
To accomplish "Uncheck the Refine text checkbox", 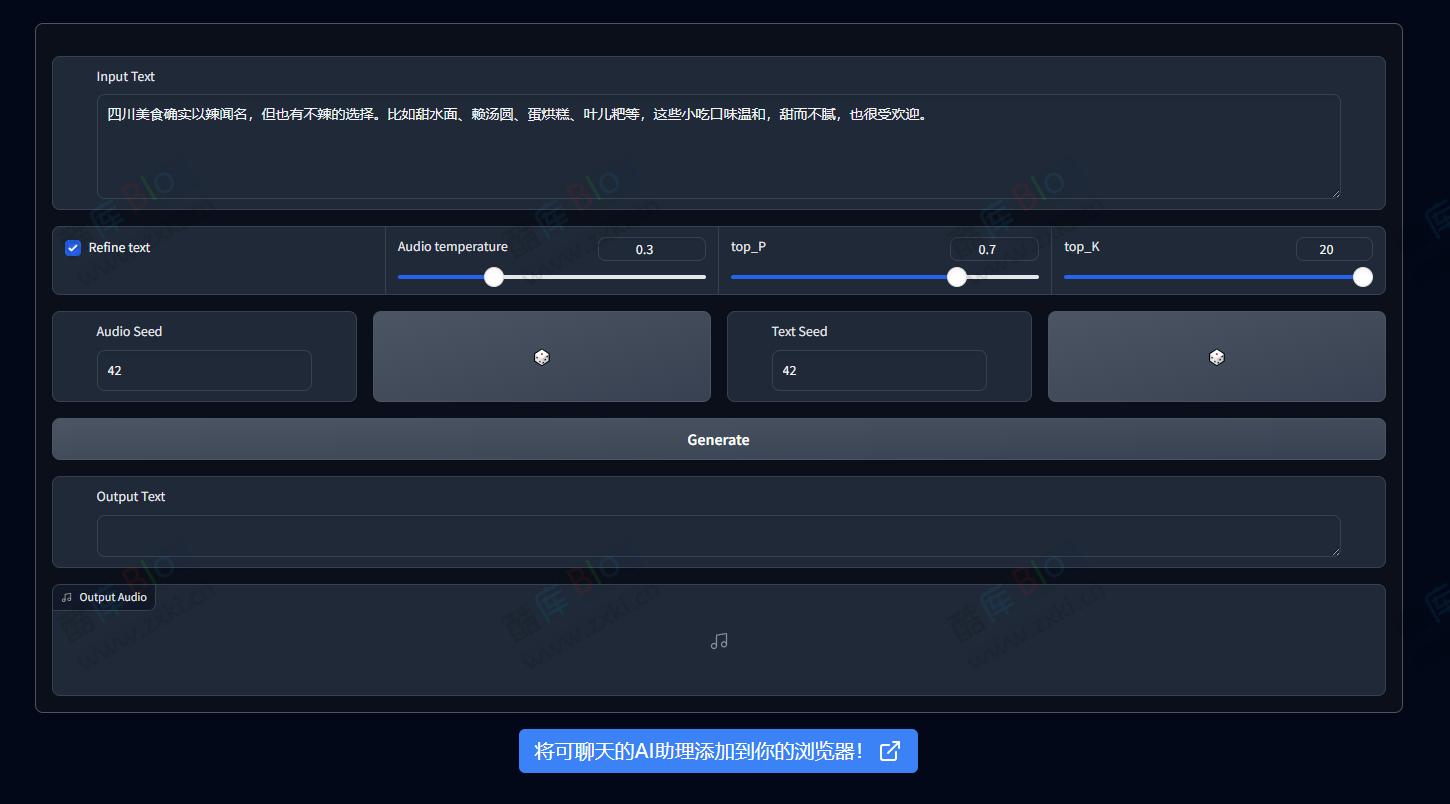I will click(x=73, y=248).
